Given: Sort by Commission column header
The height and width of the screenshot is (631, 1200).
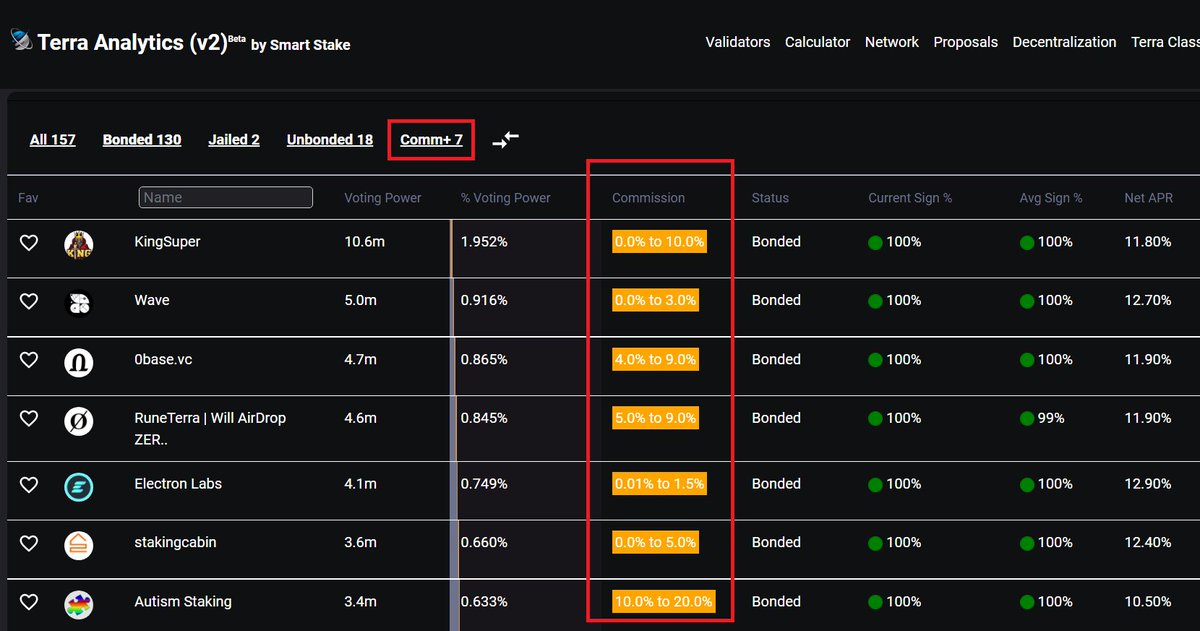Looking at the screenshot, I should [649, 198].
